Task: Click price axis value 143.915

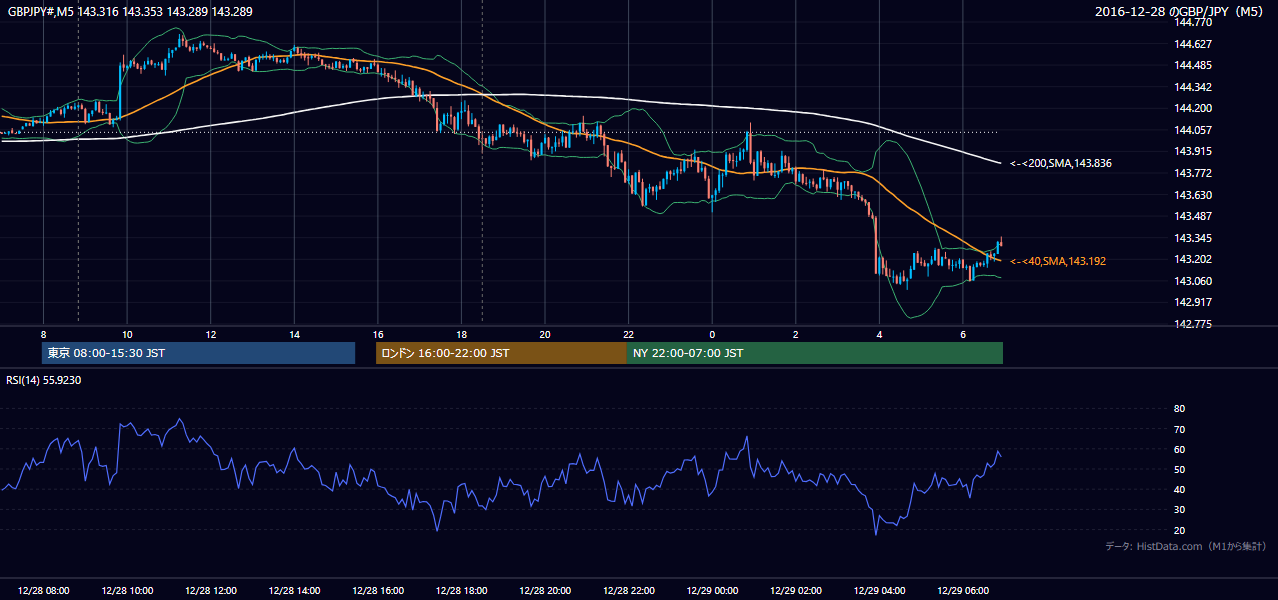Action: [1193, 152]
